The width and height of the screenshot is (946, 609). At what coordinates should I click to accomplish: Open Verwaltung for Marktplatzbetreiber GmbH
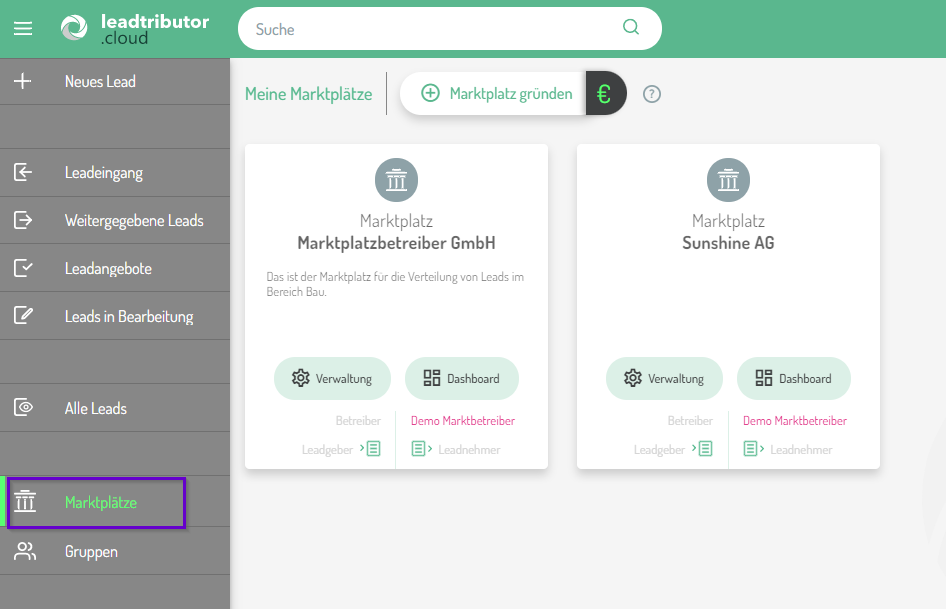click(x=332, y=379)
